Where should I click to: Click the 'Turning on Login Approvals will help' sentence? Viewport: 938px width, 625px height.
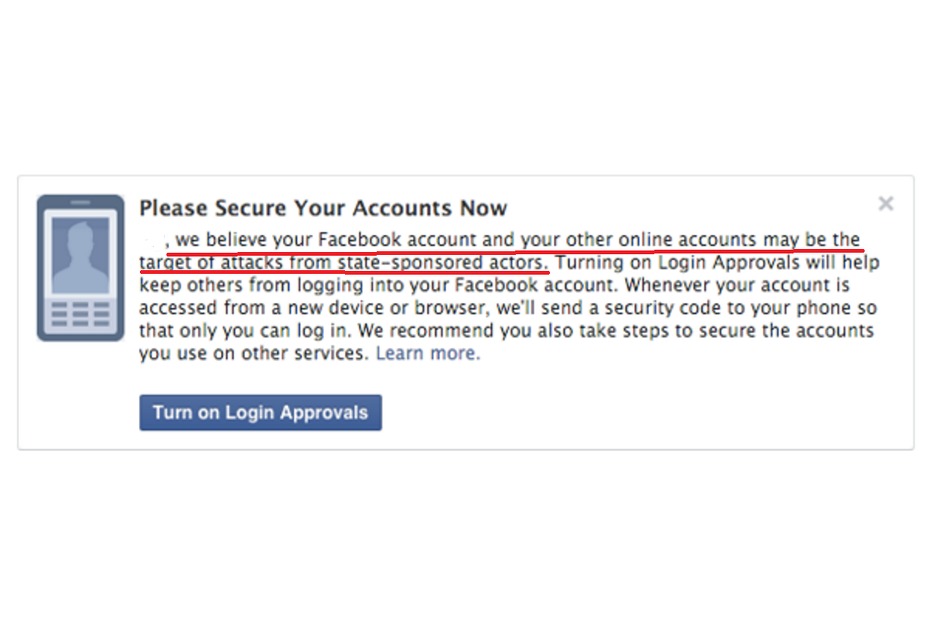tap(717, 263)
